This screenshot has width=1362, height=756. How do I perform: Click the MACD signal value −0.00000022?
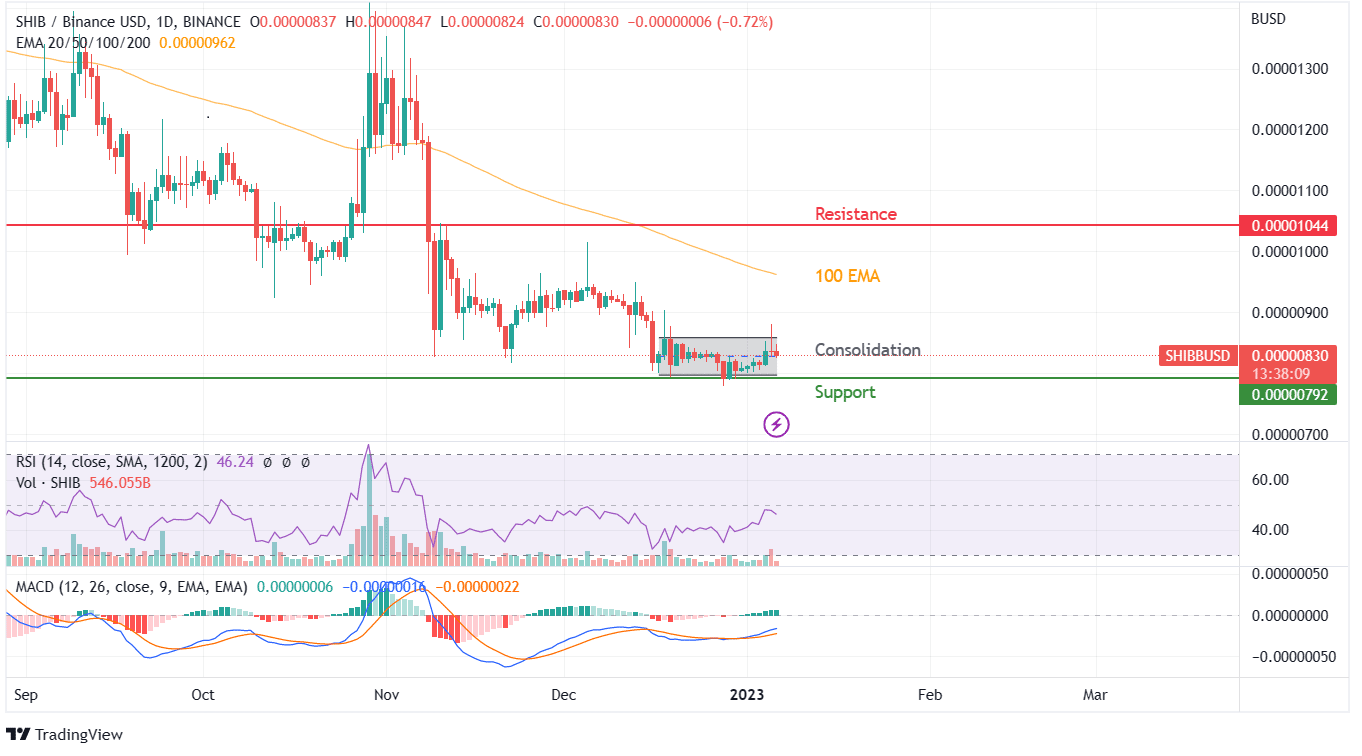tap(477, 587)
